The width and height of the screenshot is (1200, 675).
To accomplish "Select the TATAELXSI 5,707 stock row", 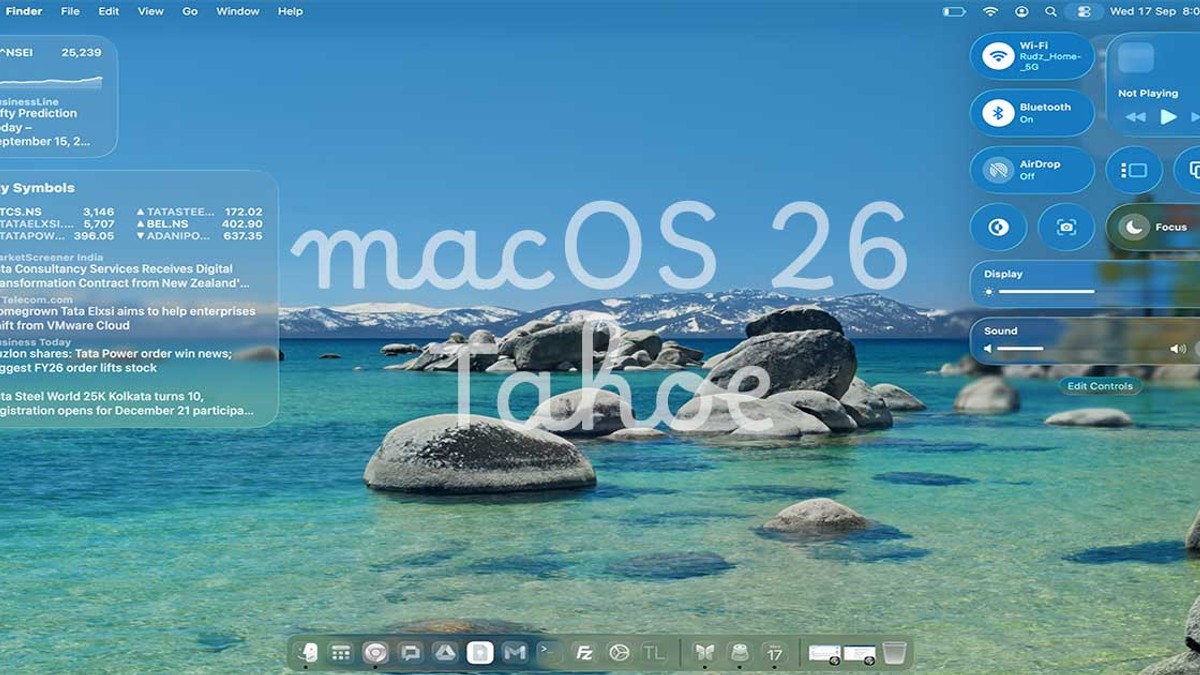I will (x=57, y=224).
